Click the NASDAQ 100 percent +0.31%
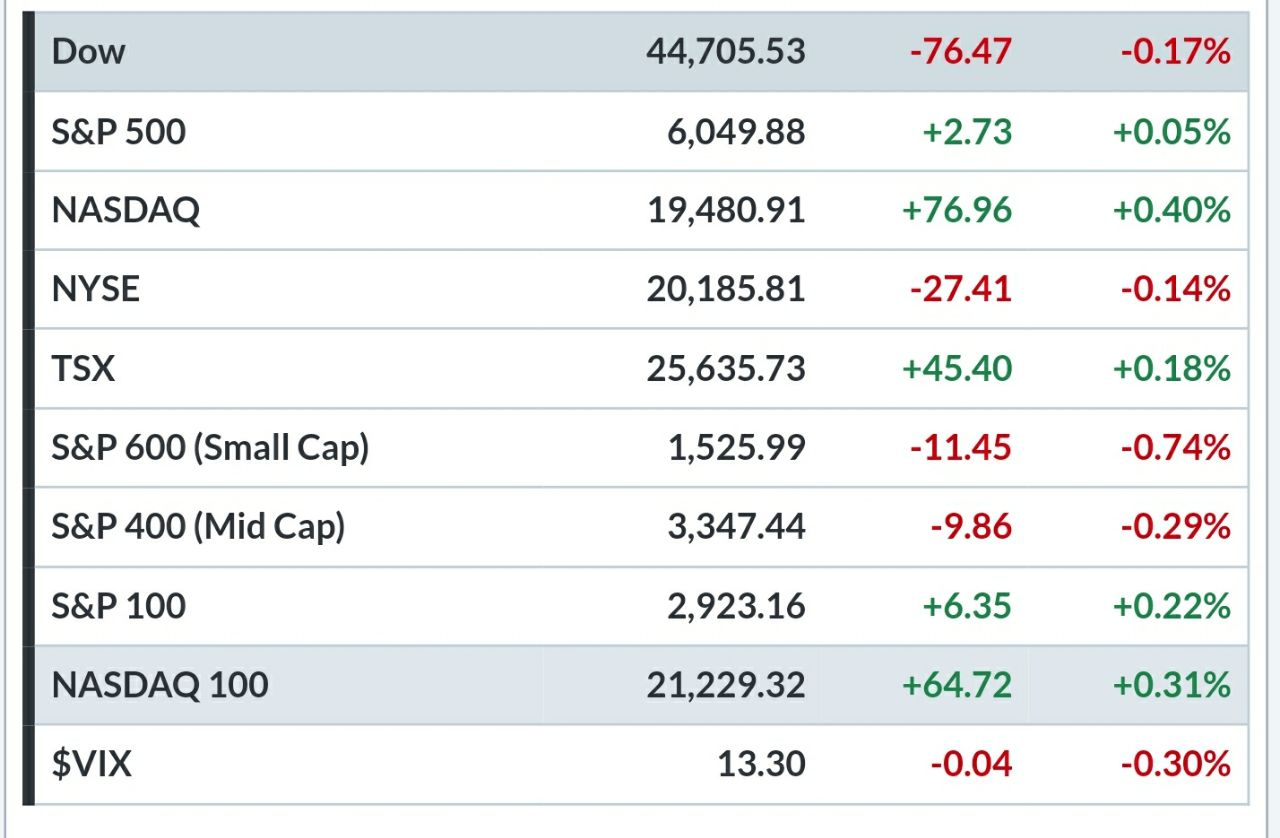The image size is (1280, 838). [x=1172, y=684]
